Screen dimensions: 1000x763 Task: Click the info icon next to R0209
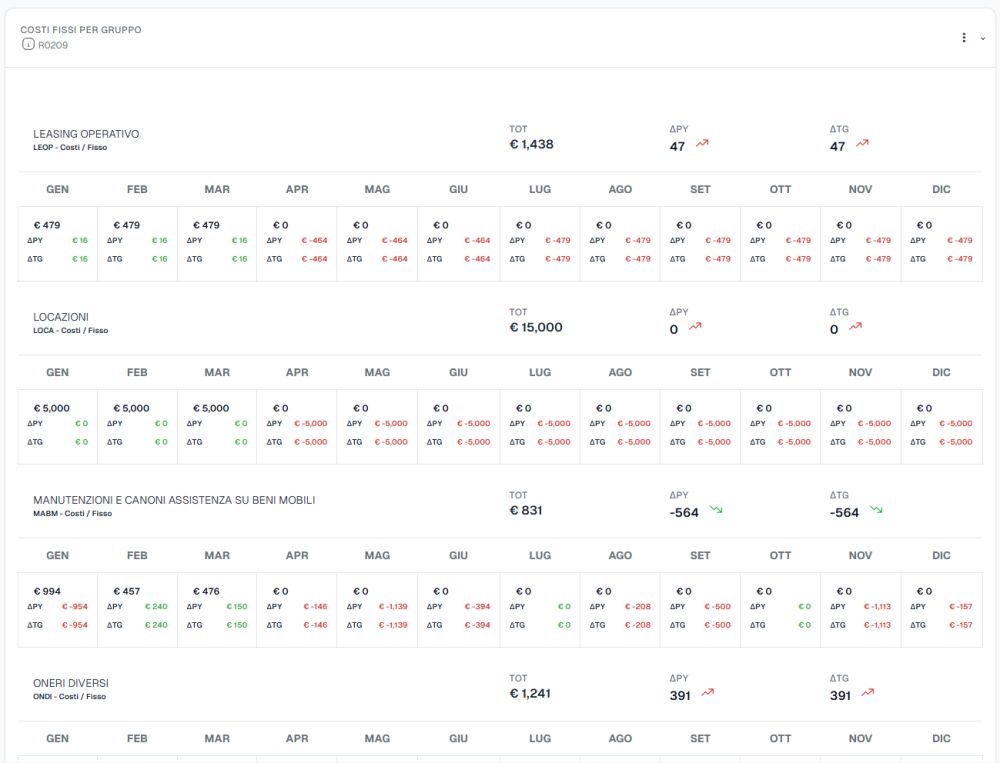tap(28, 44)
